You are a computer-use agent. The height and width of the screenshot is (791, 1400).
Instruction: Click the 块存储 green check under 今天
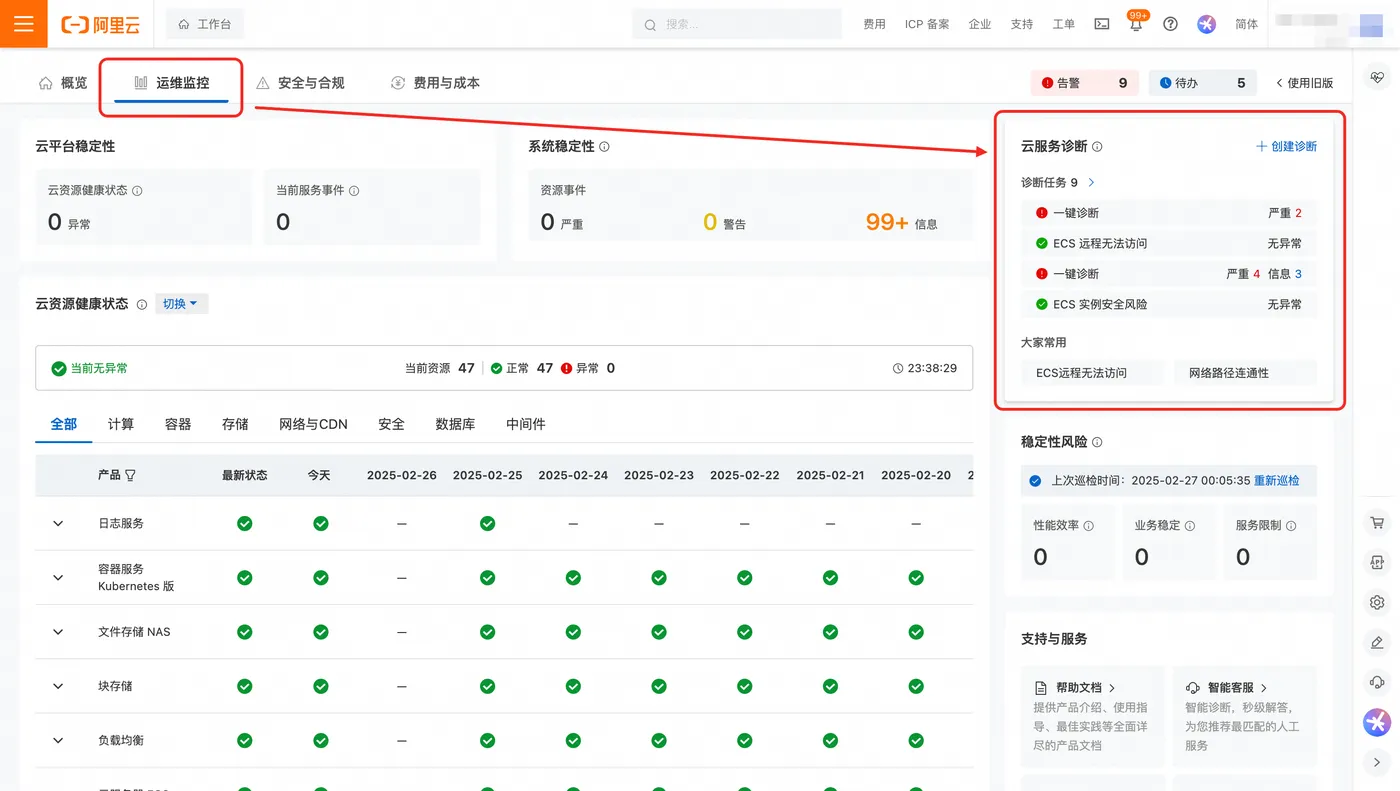pos(321,686)
